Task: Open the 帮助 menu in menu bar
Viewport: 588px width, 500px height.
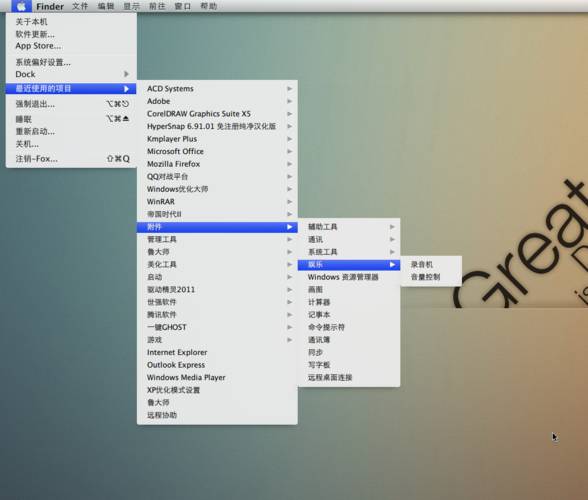Action: 209,6
